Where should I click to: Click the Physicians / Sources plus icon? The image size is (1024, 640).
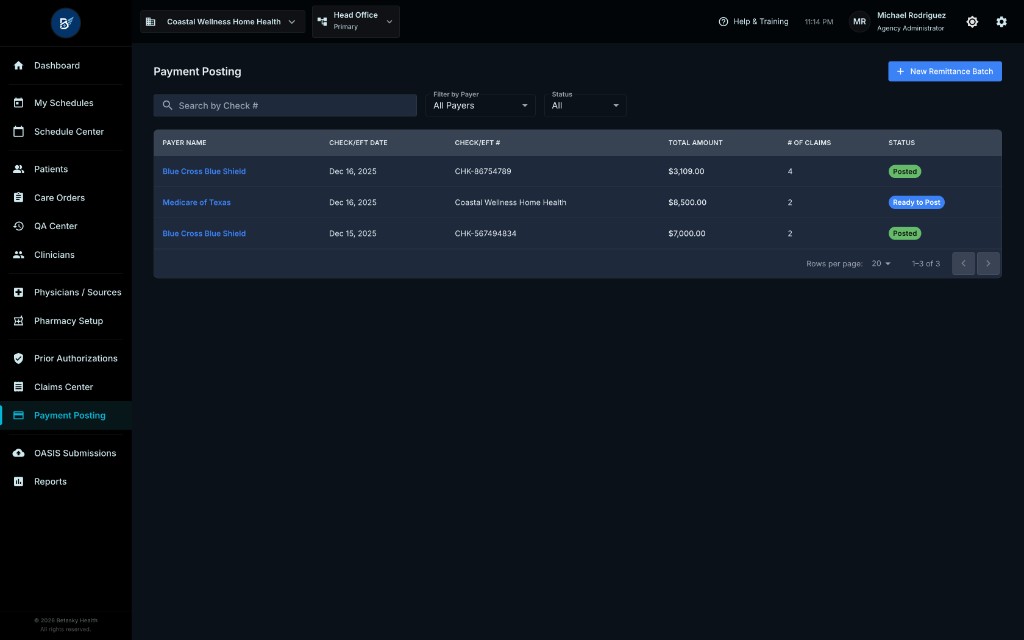(18, 292)
